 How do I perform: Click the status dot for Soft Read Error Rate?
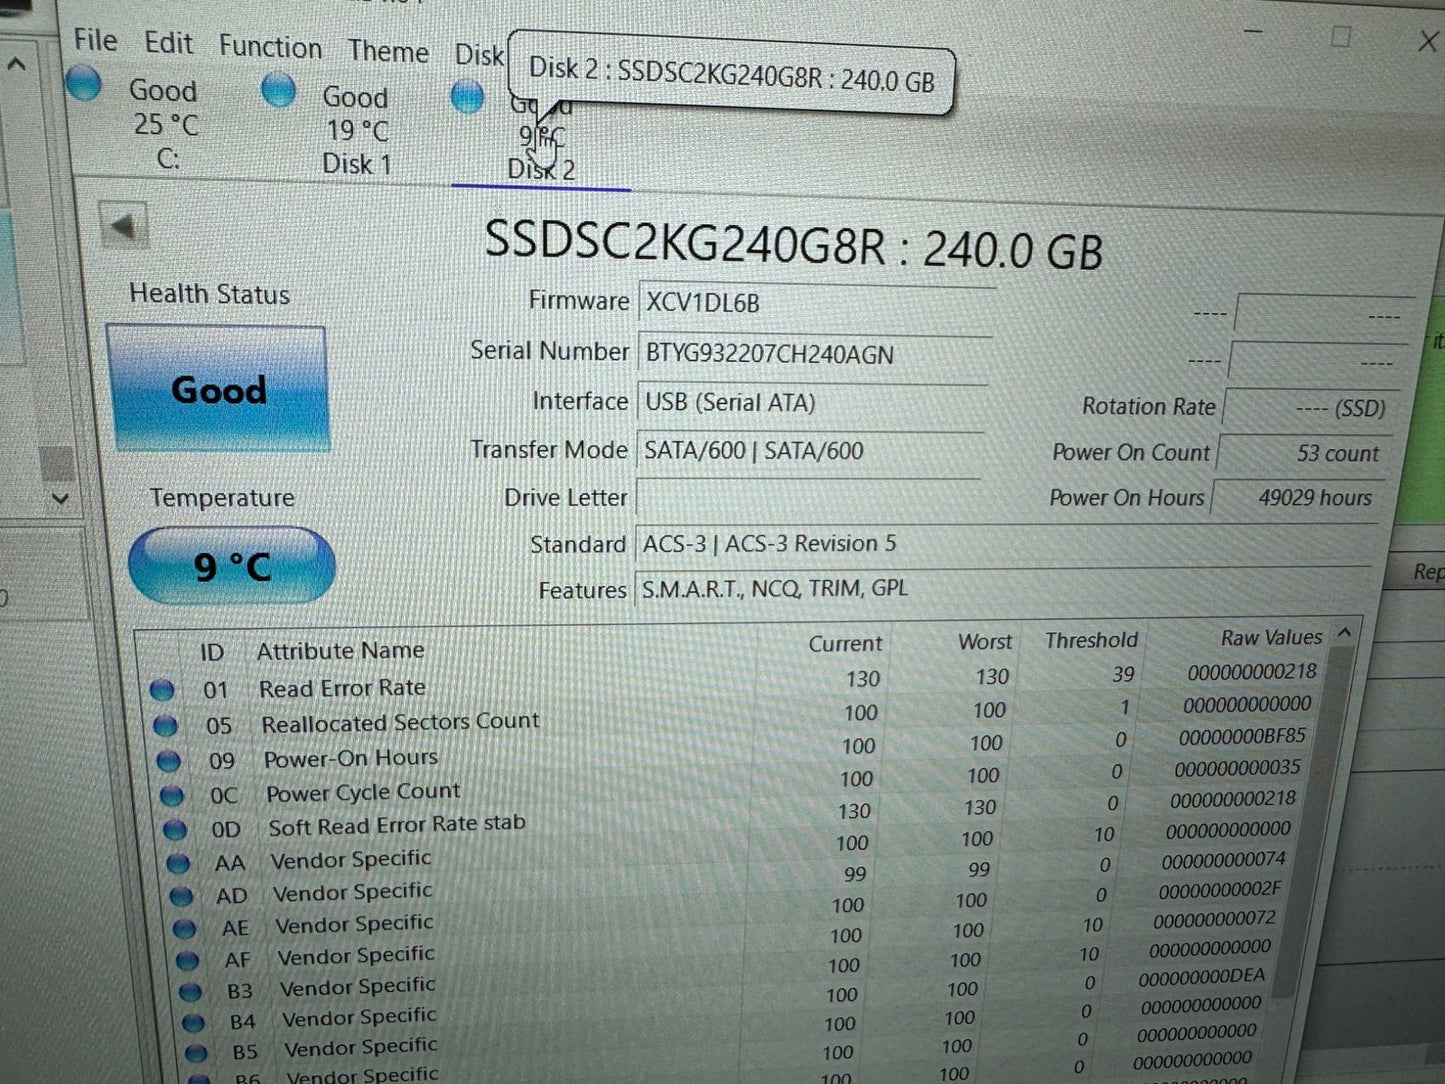(x=175, y=830)
